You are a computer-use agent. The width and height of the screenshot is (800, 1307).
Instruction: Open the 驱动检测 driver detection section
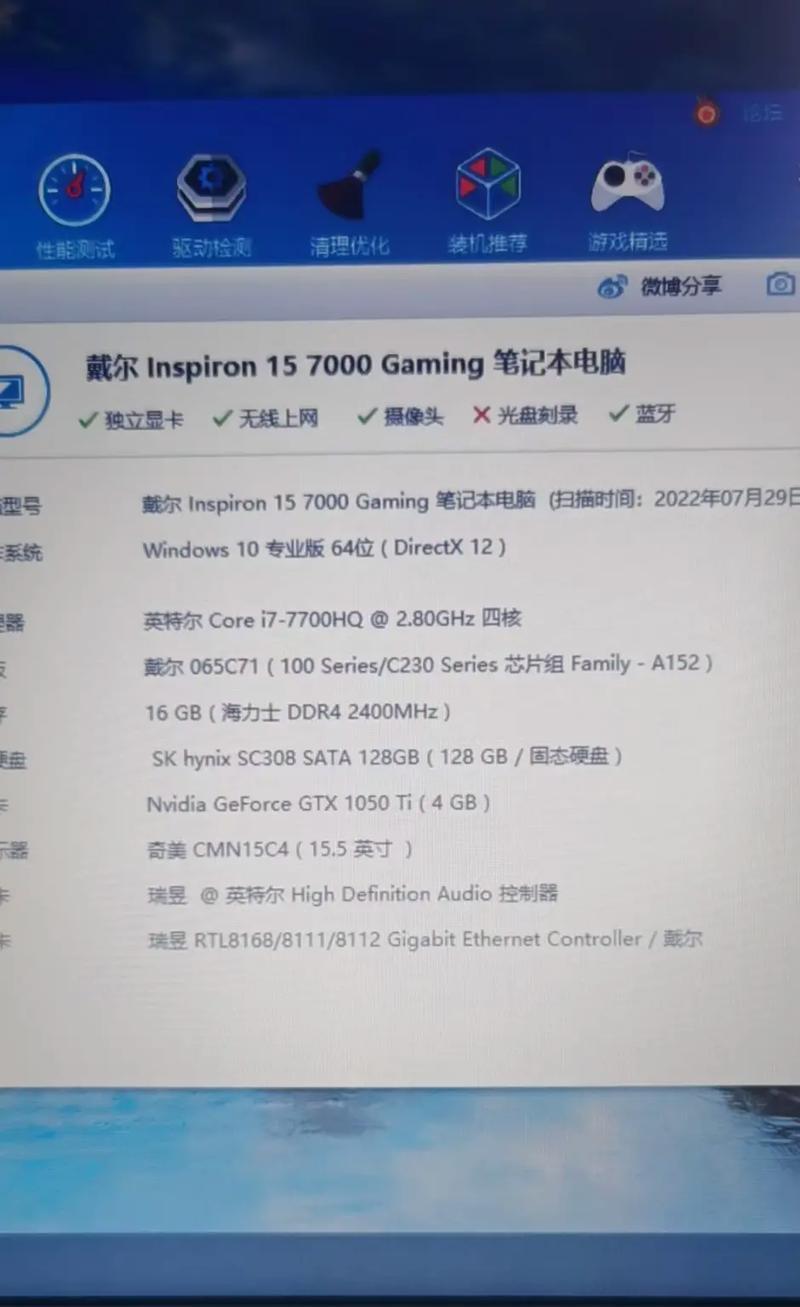211,207
